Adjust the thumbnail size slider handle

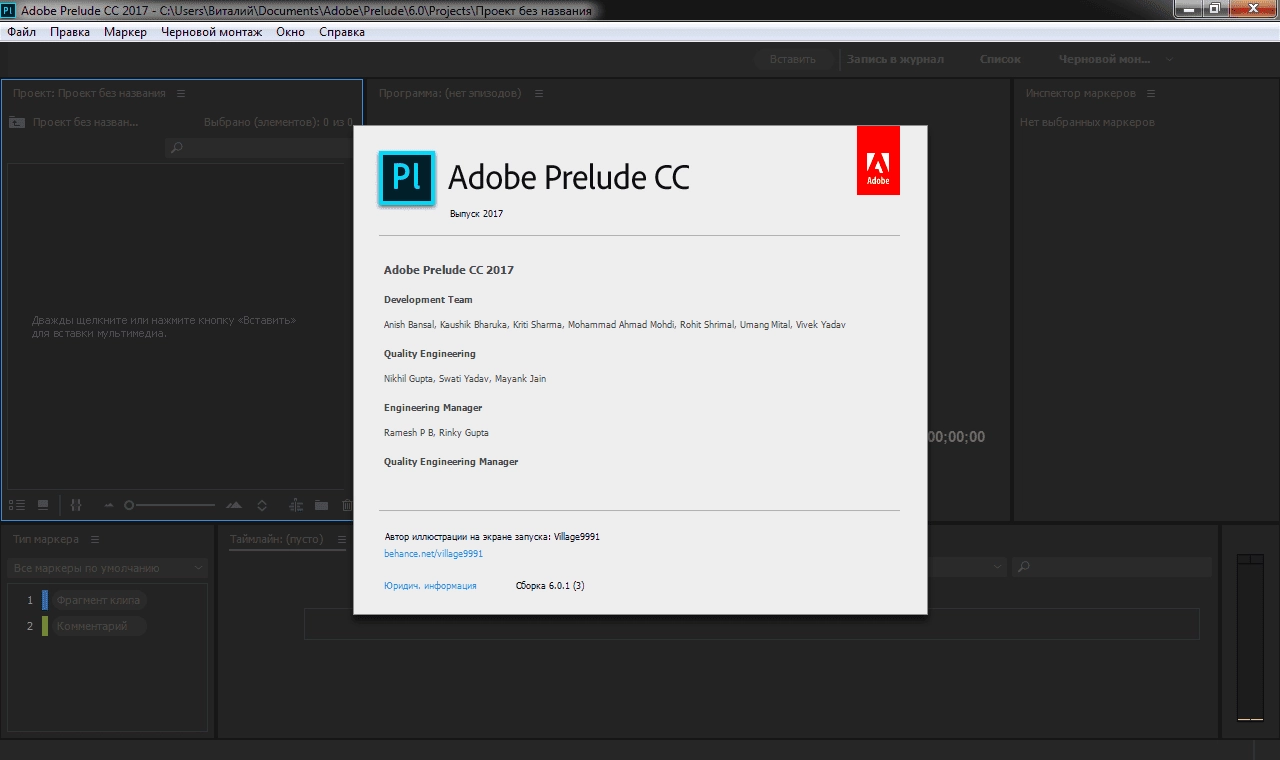(x=129, y=506)
